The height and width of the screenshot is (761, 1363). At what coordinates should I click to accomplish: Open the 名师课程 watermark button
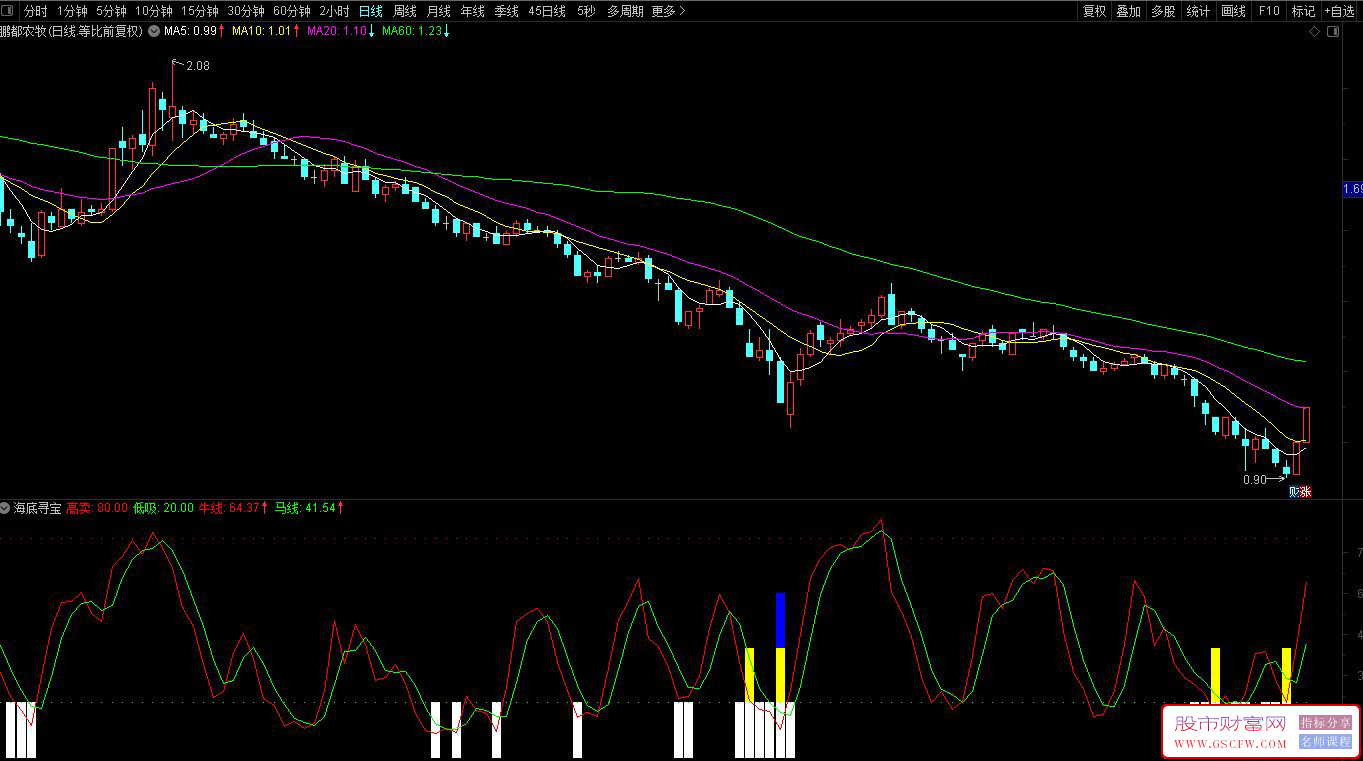tap(1325, 742)
